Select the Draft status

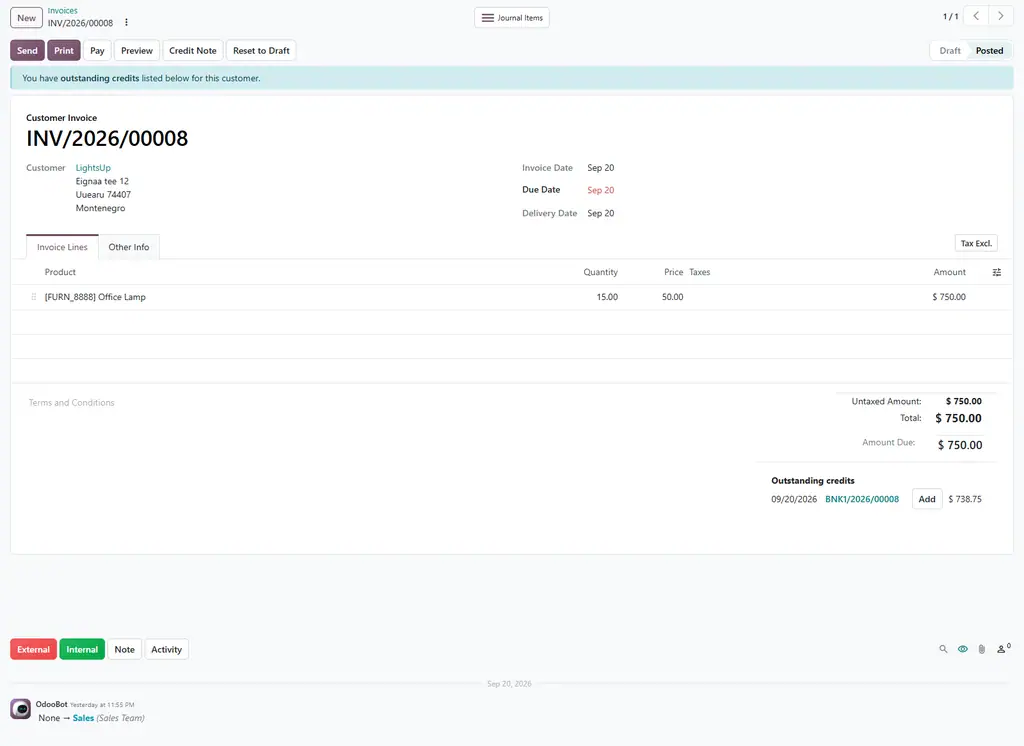pos(950,50)
